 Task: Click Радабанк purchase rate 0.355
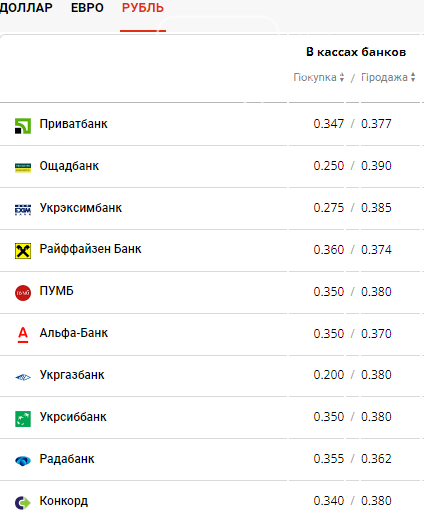click(x=329, y=459)
